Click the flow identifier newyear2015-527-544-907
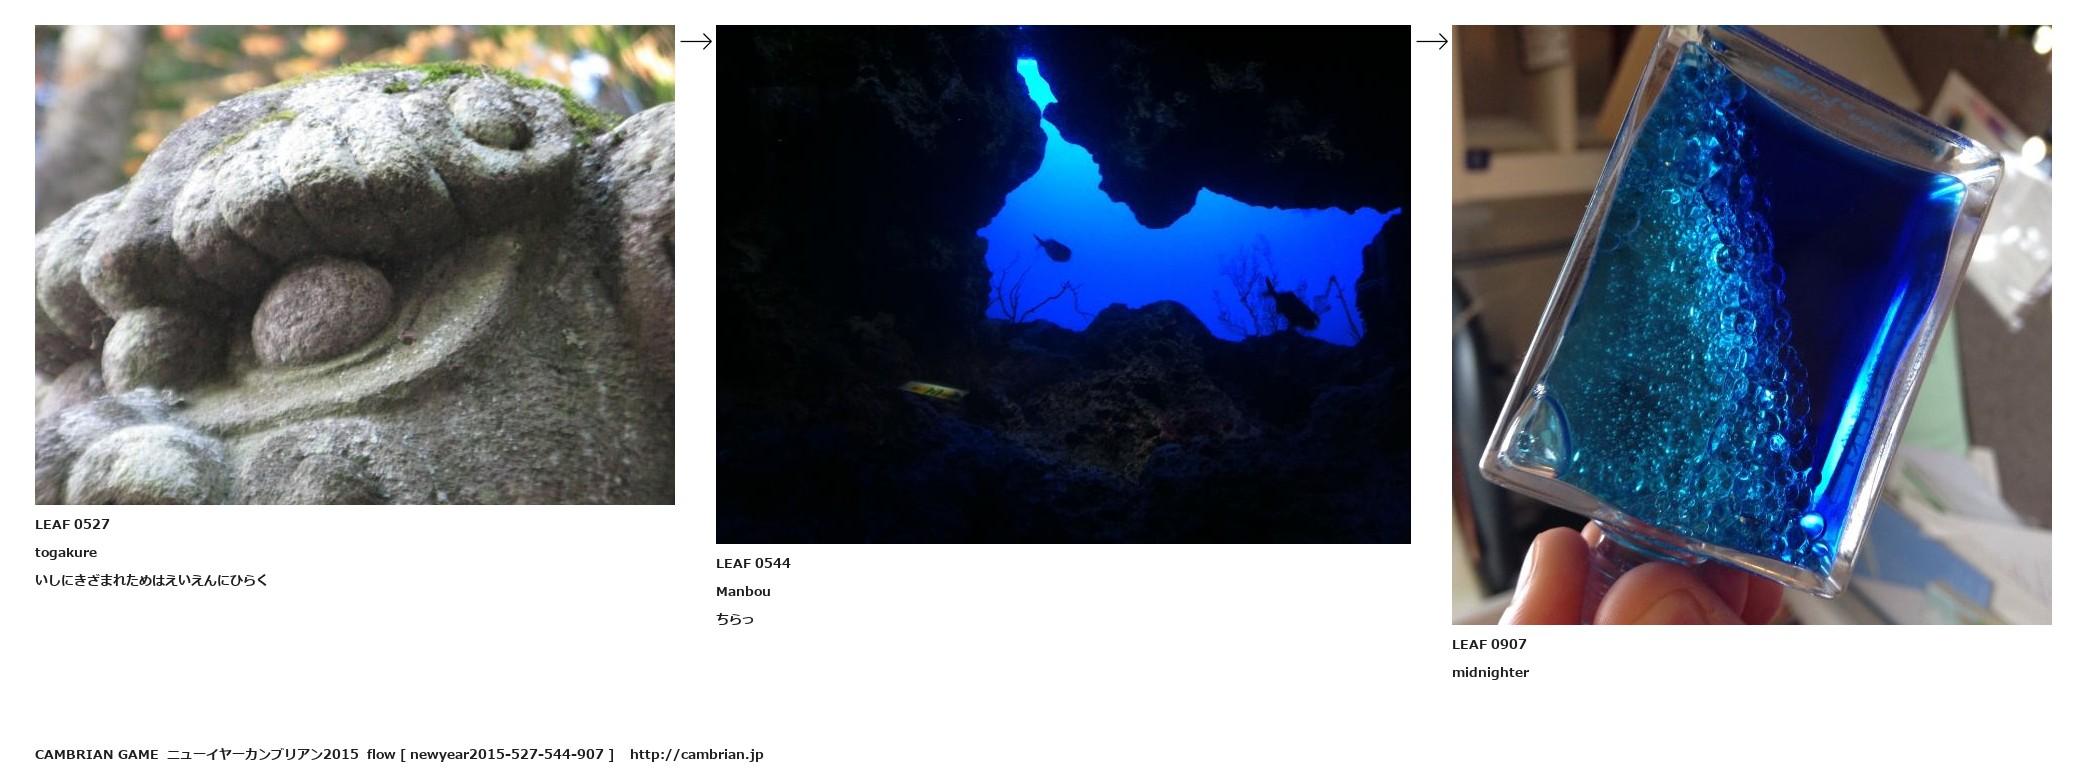Viewport: 2087px width, 779px height. [507, 754]
